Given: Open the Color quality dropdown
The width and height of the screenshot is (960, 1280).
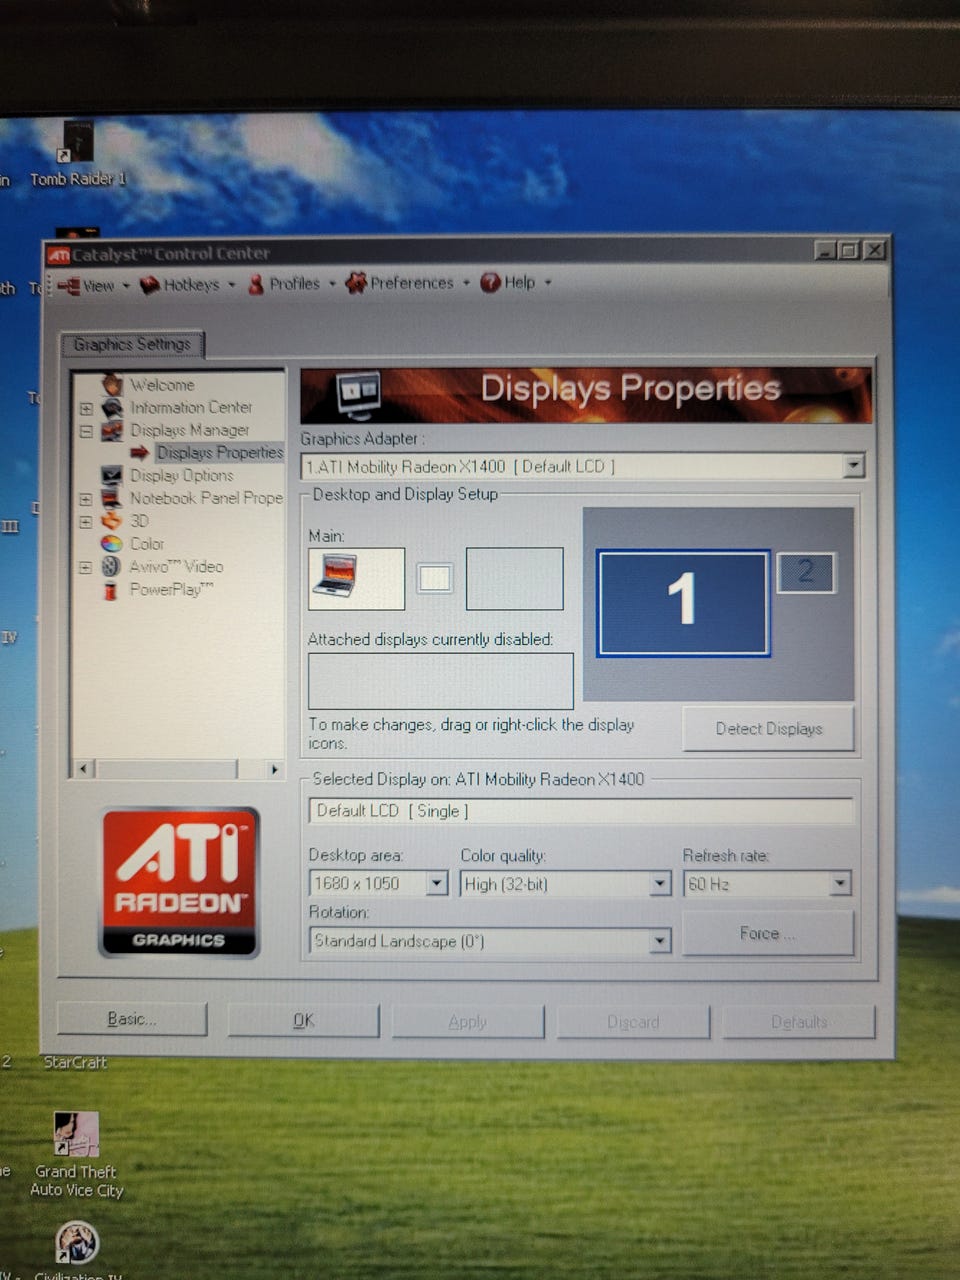Looking at the screenshot, I should pos(660,883).
